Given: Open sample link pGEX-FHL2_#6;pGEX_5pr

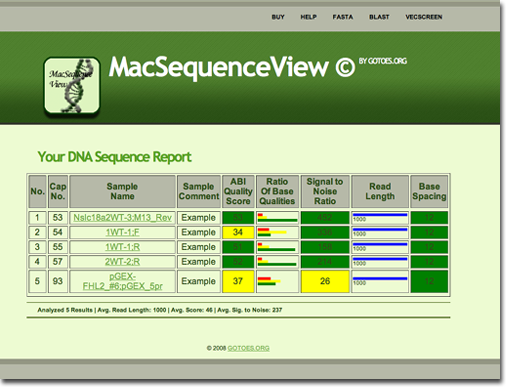Looking at the screenshot, I should click(122, 281).
